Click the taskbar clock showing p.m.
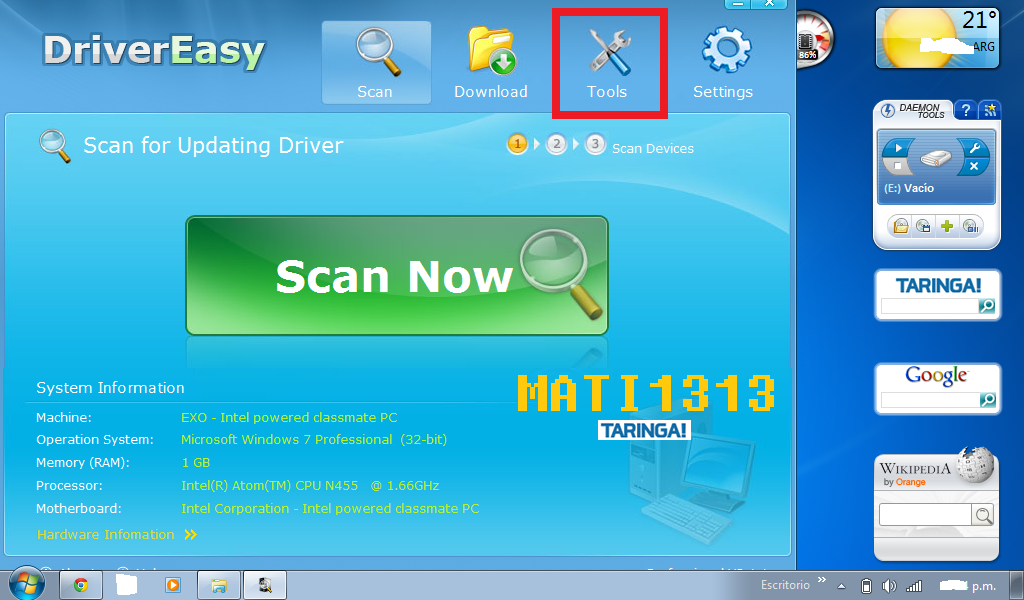Viewport: 1024px width, 600px height. point(967,586)
